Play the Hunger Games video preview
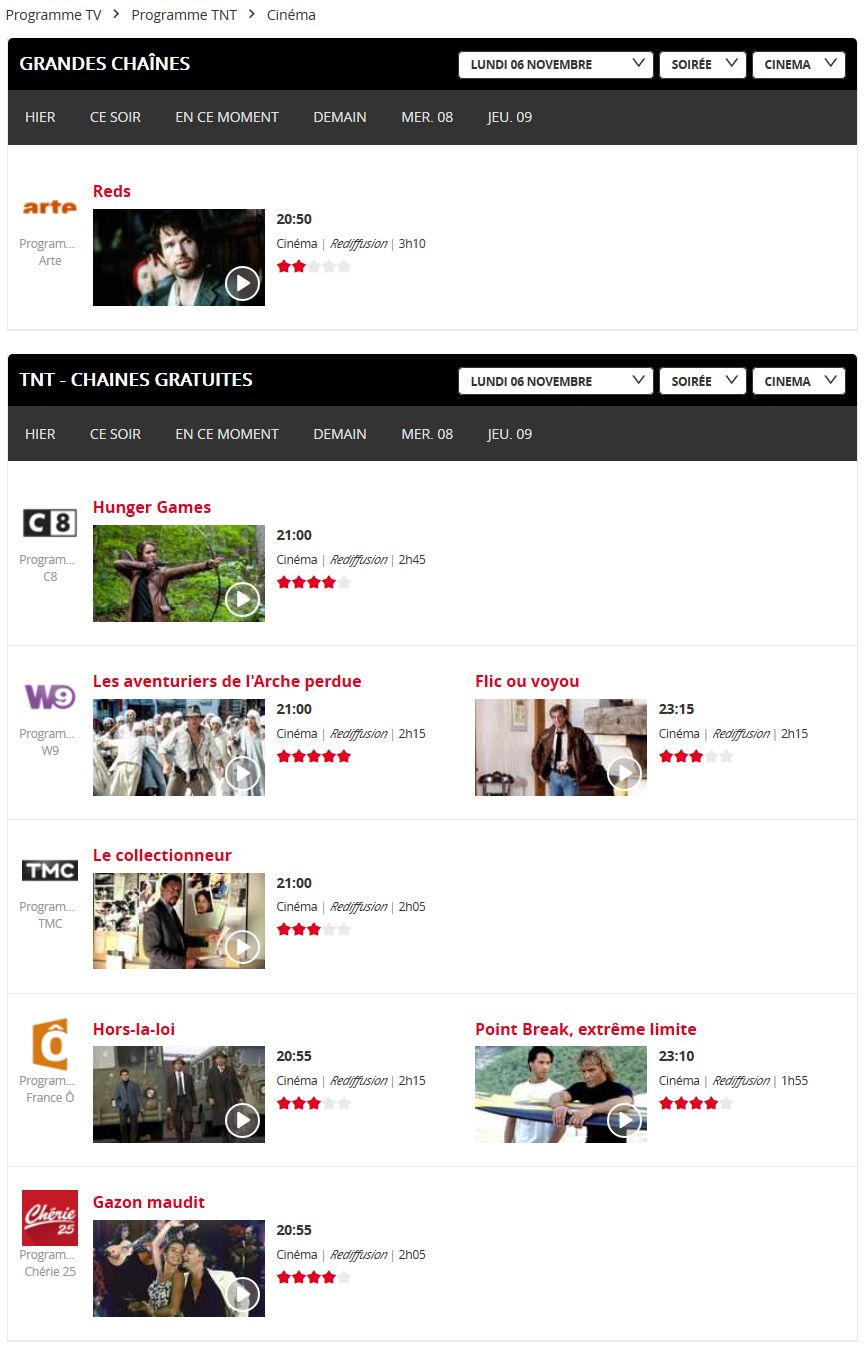 point(242,600)
